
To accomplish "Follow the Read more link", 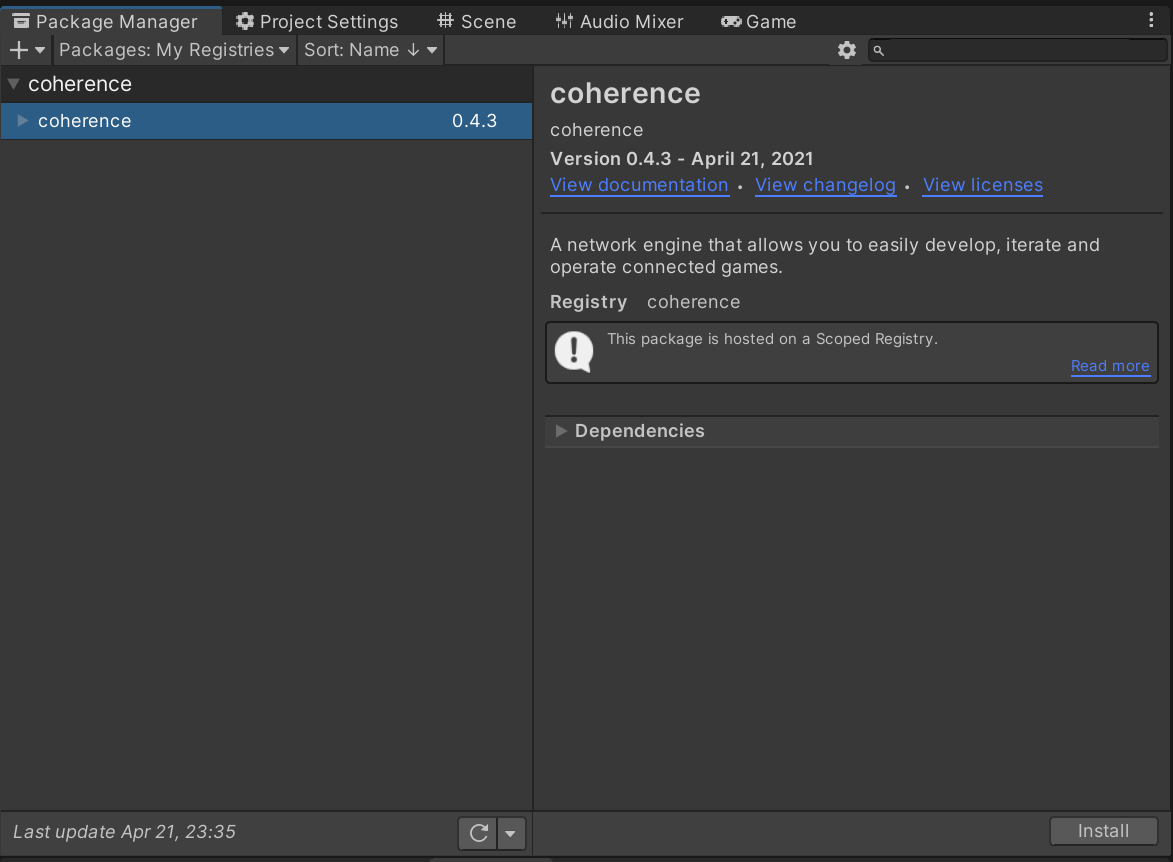I will [x=1110, y=366].
